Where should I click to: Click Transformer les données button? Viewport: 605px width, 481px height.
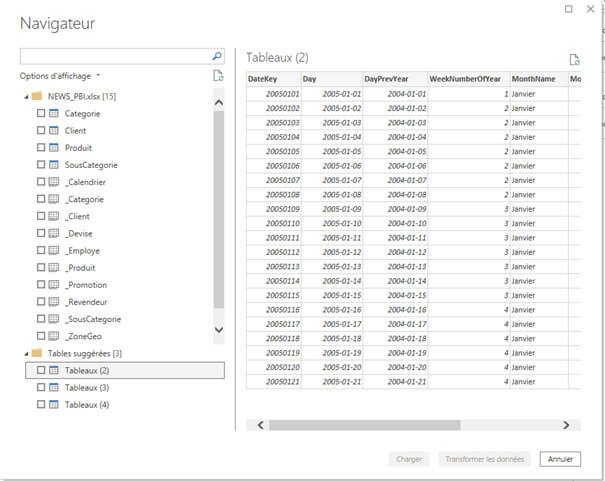484,459
